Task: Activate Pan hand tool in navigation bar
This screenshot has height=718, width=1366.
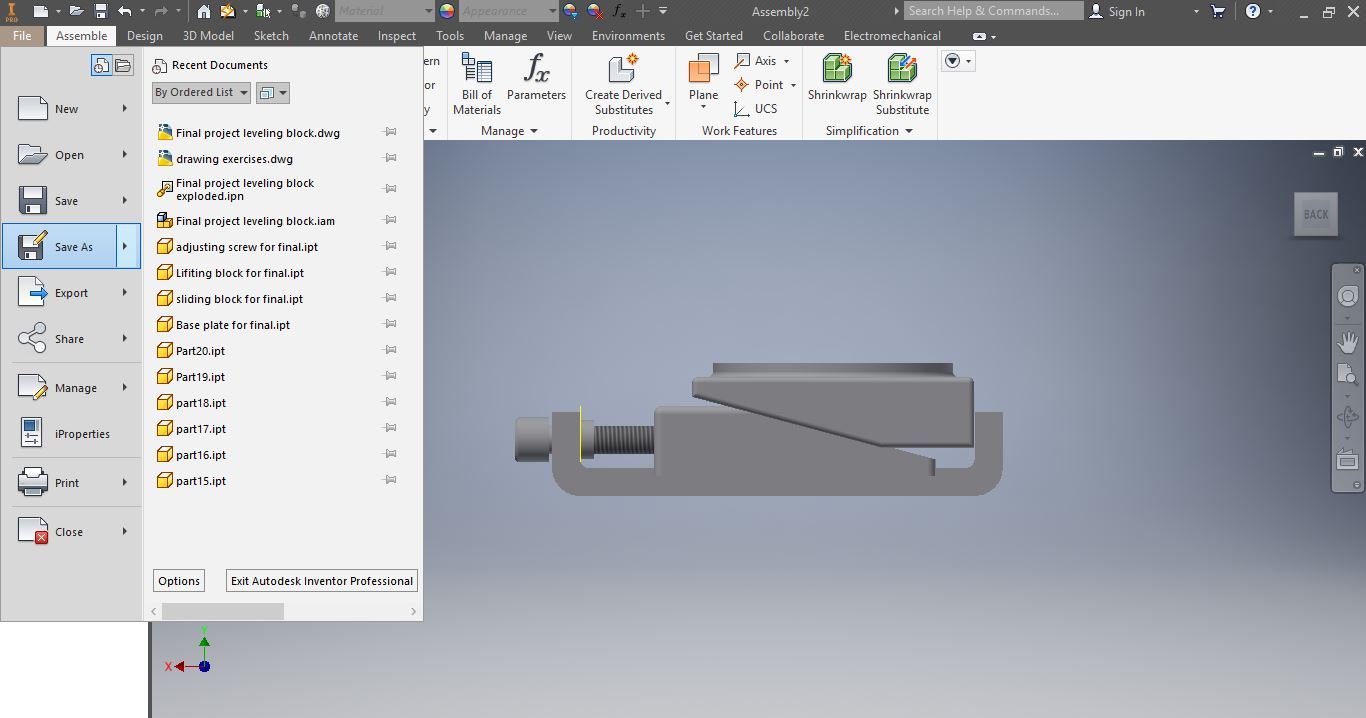Action: tap(1347, 342)
